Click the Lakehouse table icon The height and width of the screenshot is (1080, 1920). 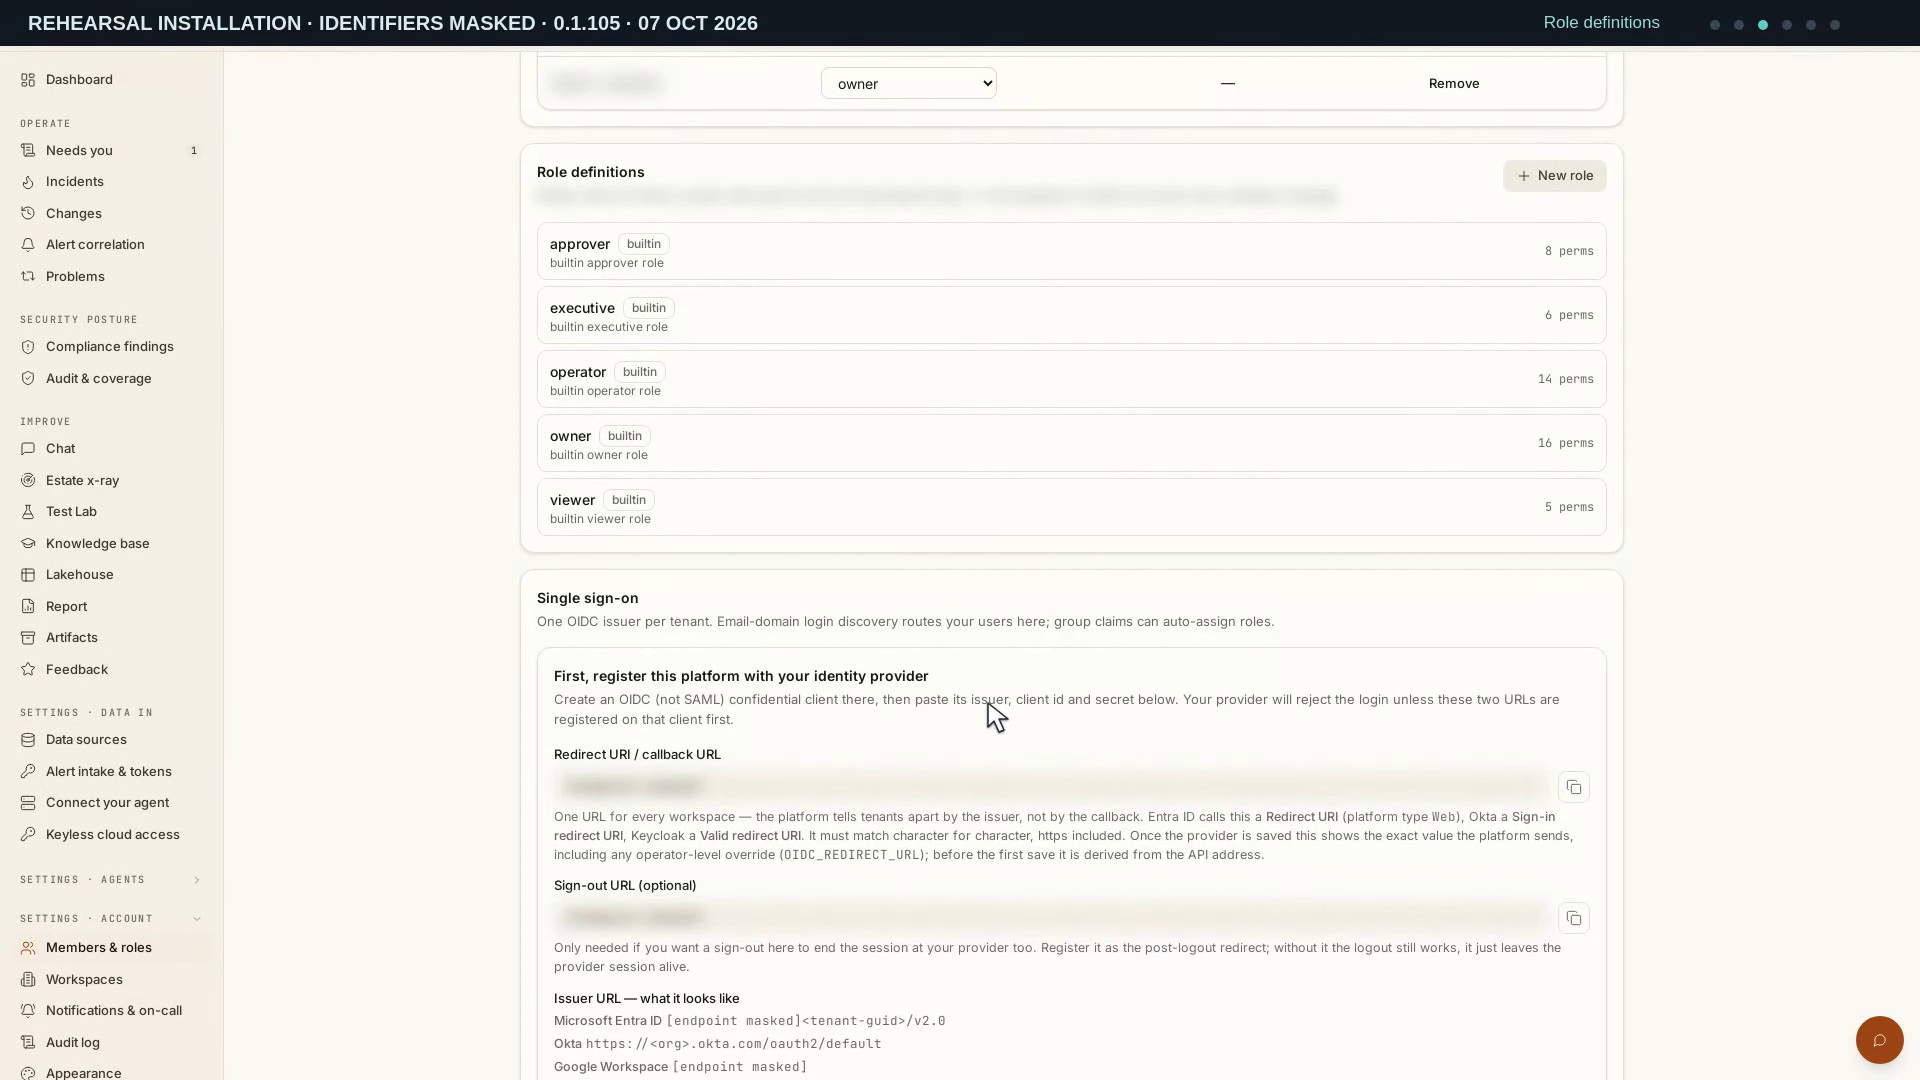pos(28,575)
